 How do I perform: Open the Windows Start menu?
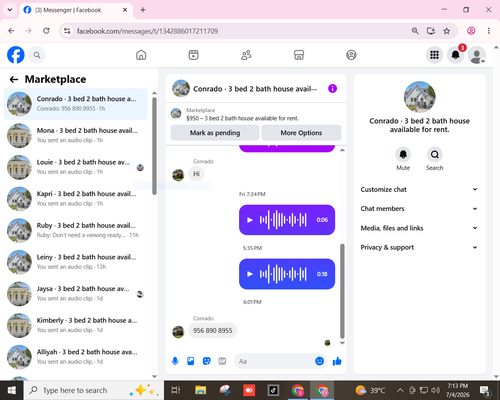(12, 390)
